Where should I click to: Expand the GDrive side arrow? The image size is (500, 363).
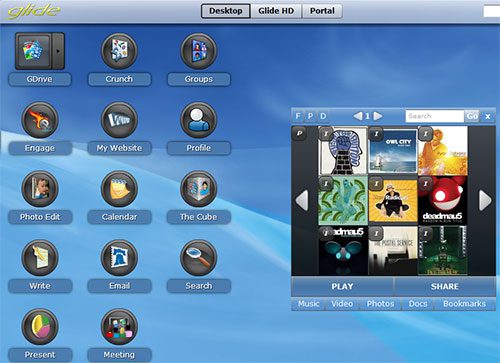[58, 51]
